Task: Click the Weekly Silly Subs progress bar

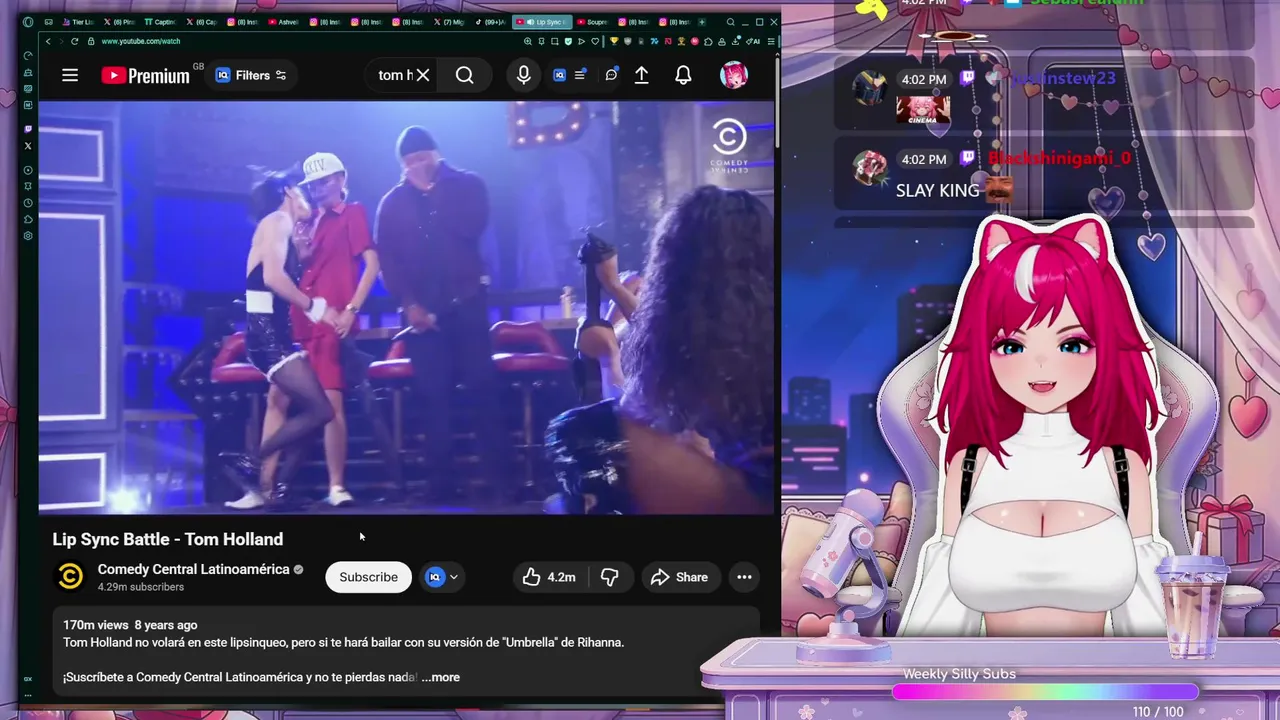Action: point(1045,691)
